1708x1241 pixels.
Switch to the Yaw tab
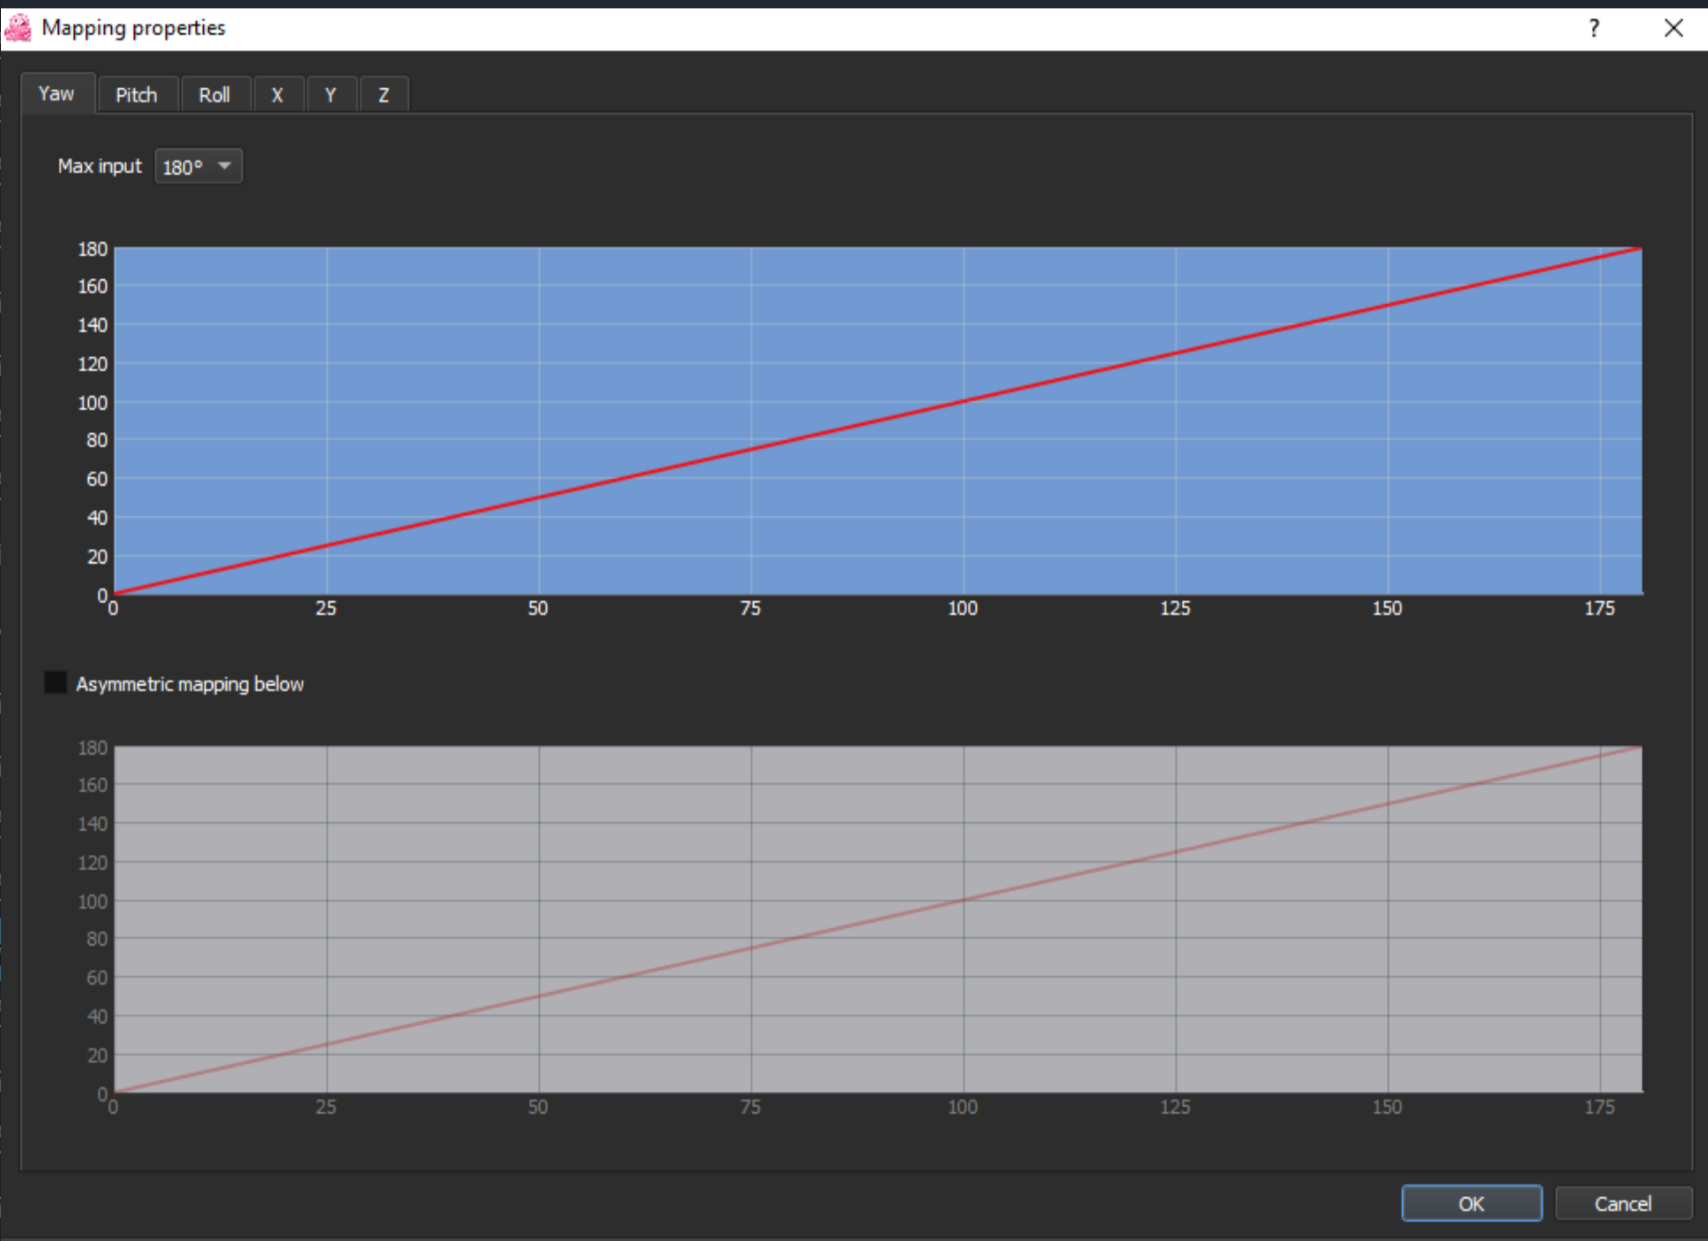pos(57,94)
